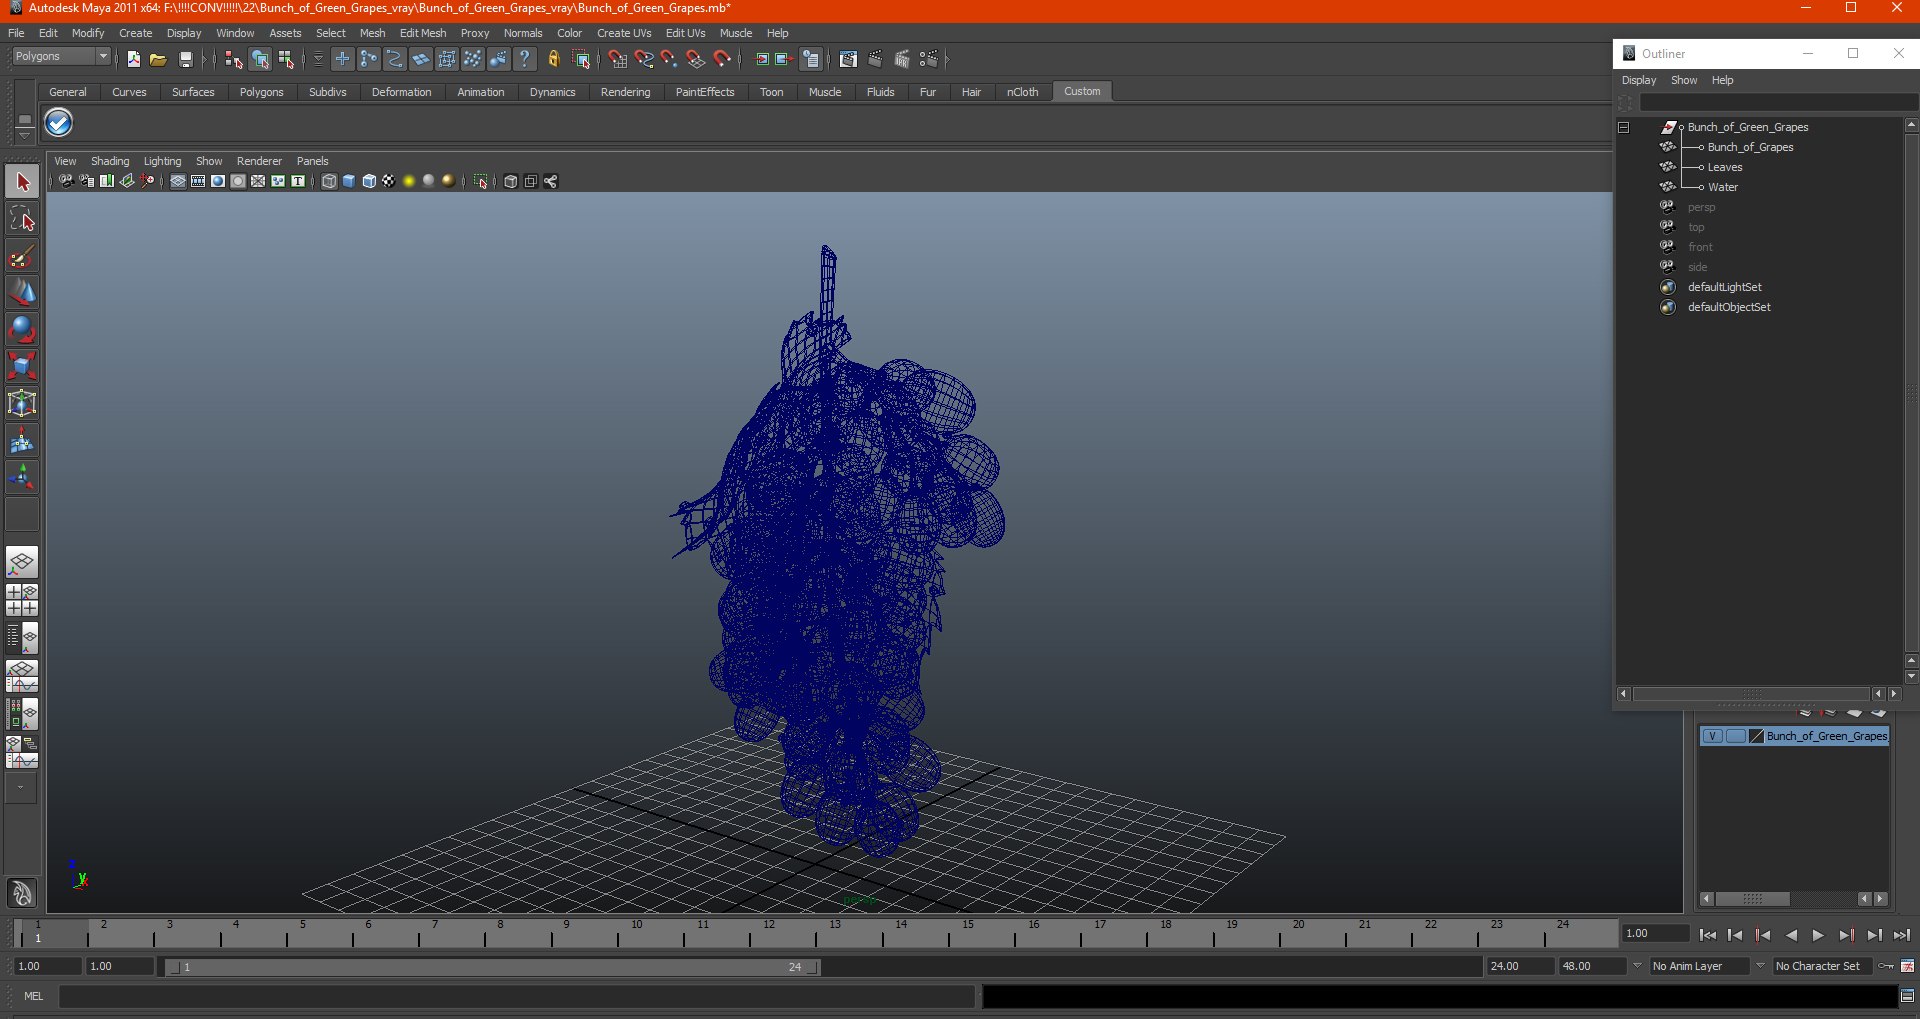This screenshot has height=1019, width=1920.
Task: Enable smooth shade all cube icon
Action: (x=349, y=181)
